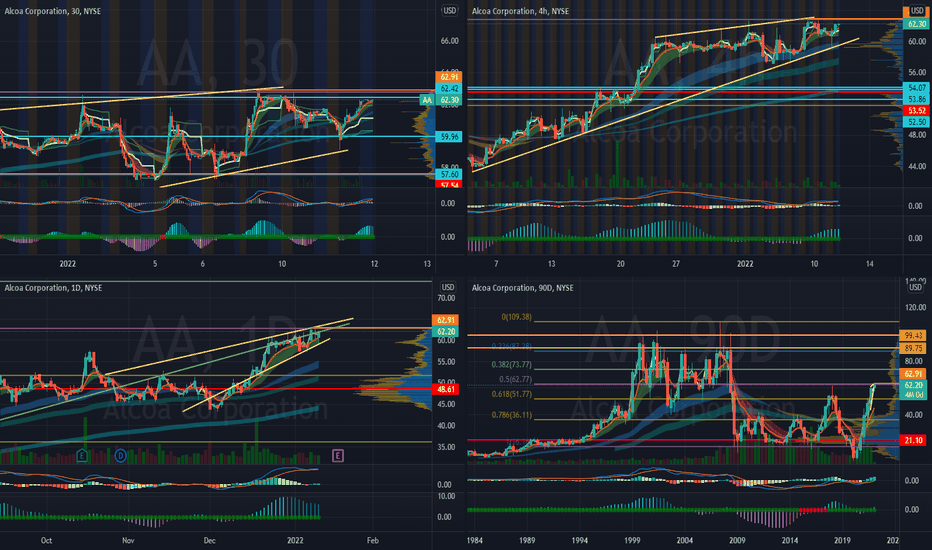Screen dimensions: 932x550
Task: Click the Oct label on the 1D time axis
Action: click(46, 540)
